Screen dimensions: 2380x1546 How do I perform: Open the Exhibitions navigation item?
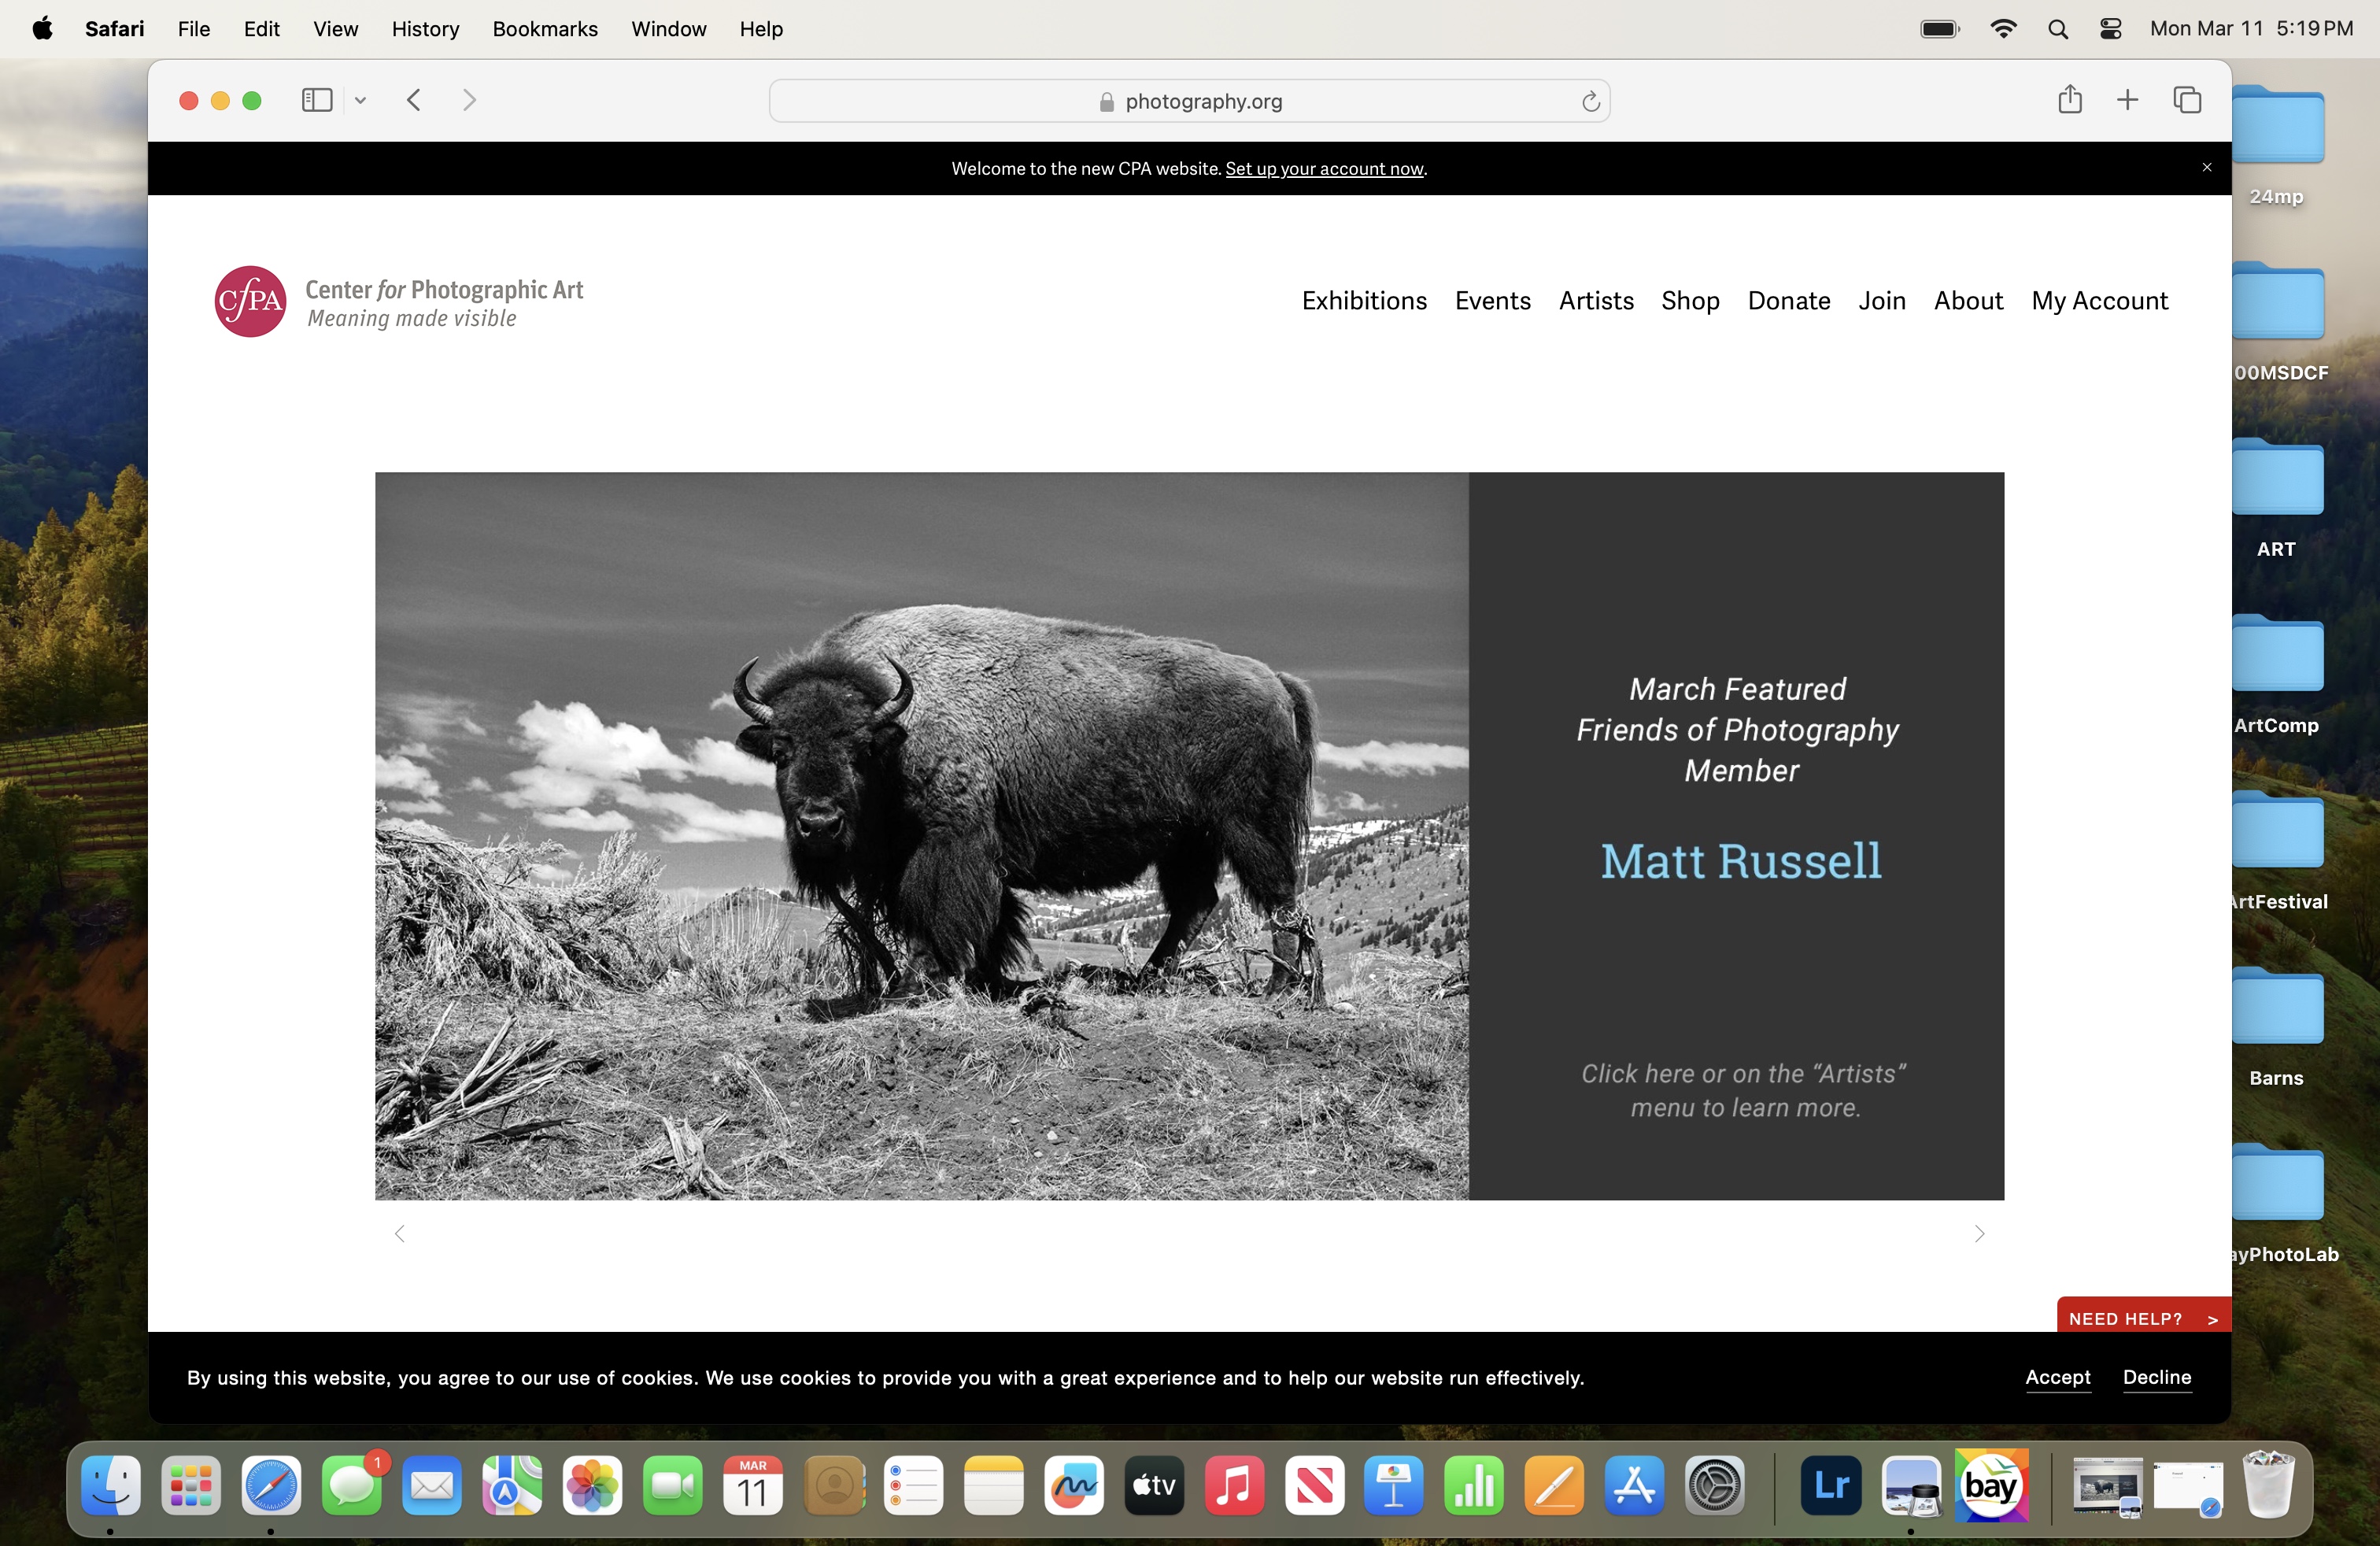point(1363,300)
